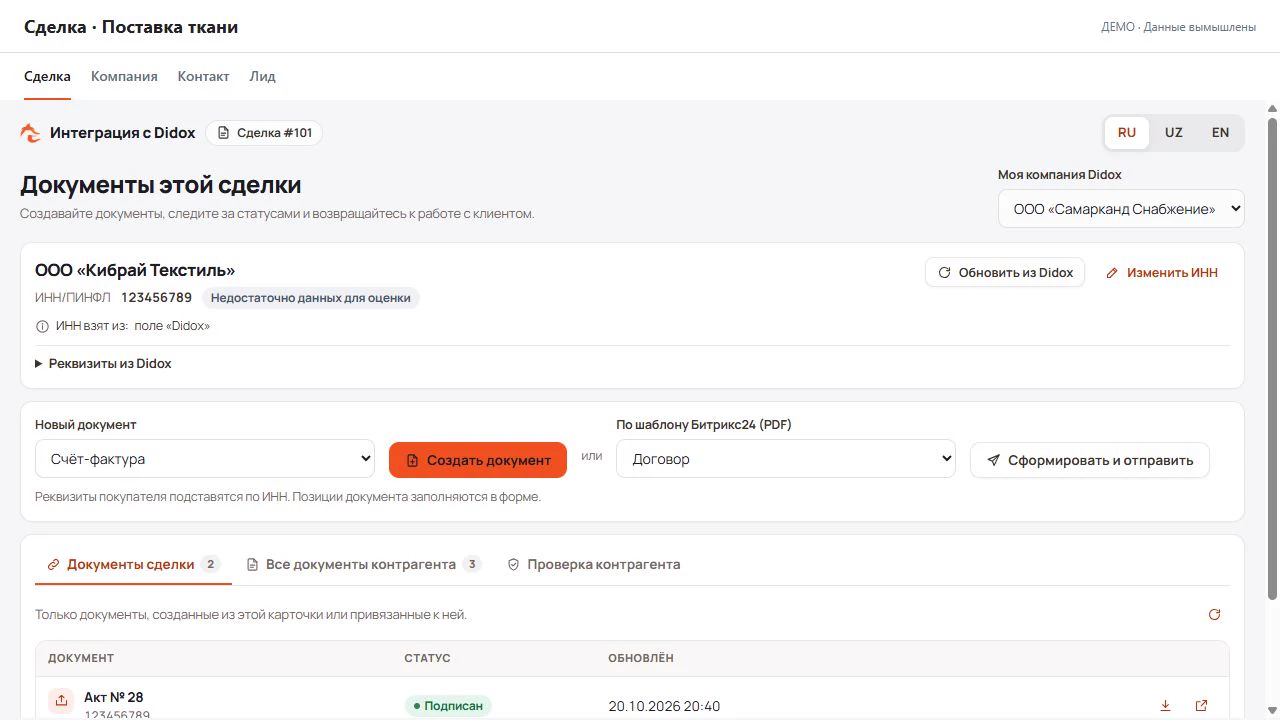Open the «Новый документ» type dropdown

205,460
